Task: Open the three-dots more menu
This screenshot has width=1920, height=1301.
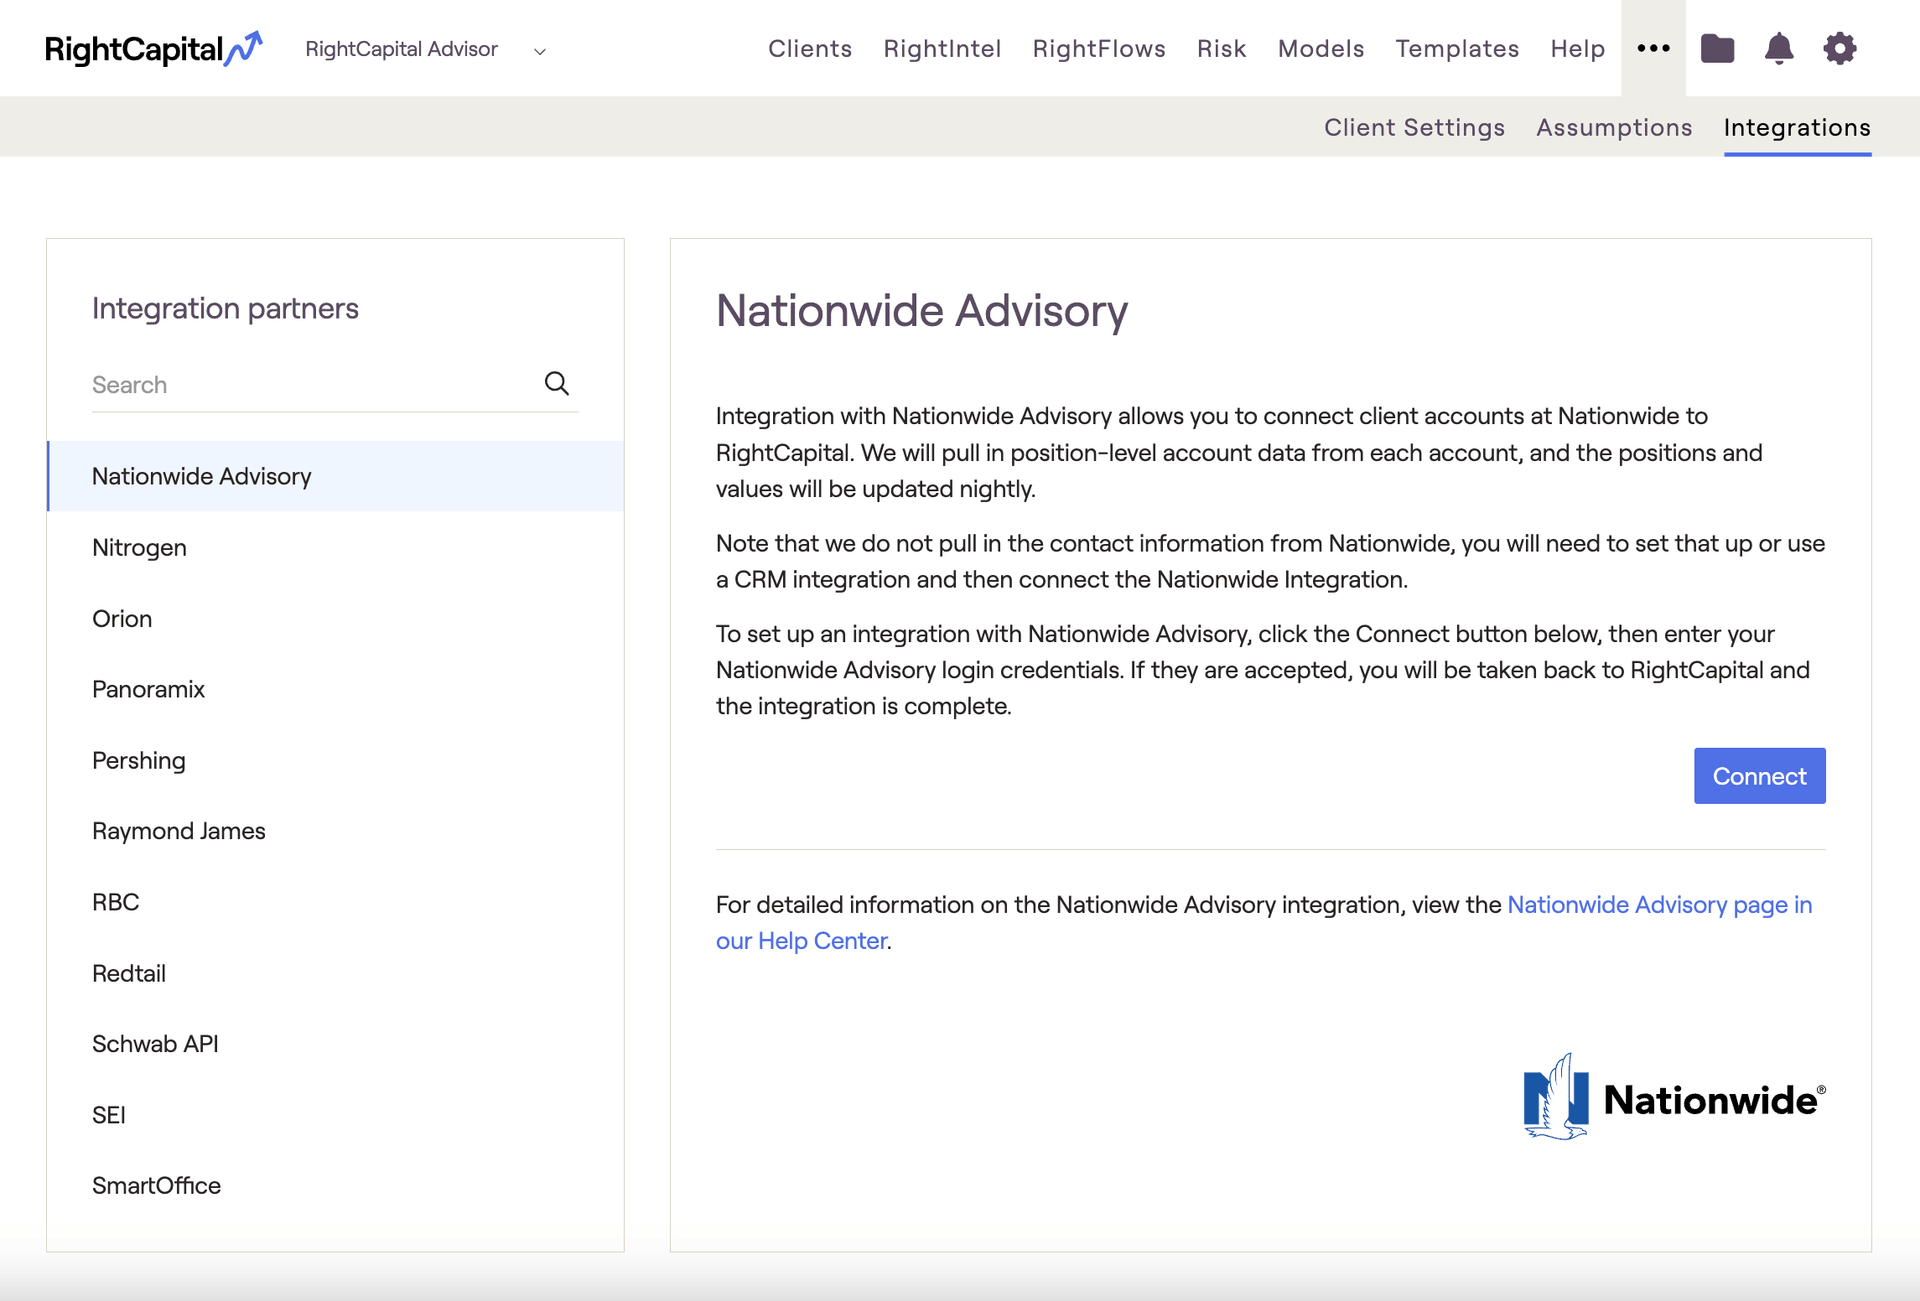Action: 1653,48
